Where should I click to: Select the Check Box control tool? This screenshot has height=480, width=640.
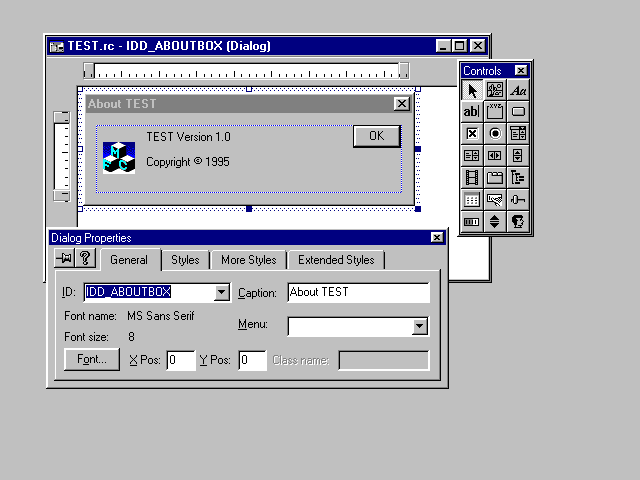[472, 134]
